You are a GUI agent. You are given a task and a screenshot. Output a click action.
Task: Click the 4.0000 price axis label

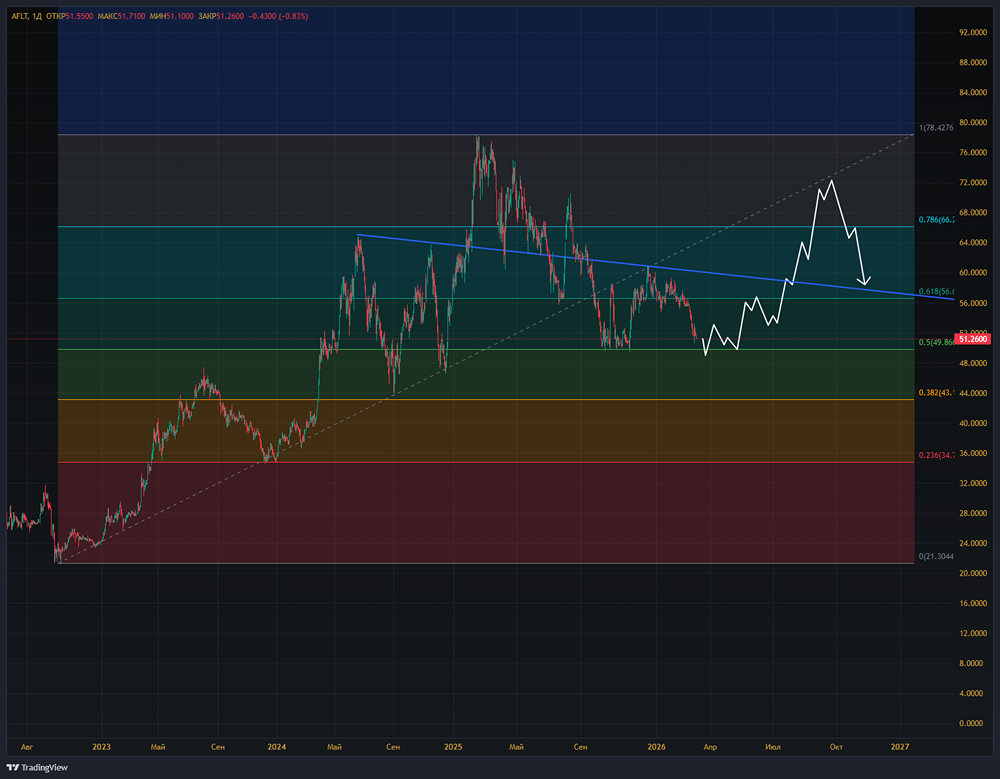[x=973, y=694]
